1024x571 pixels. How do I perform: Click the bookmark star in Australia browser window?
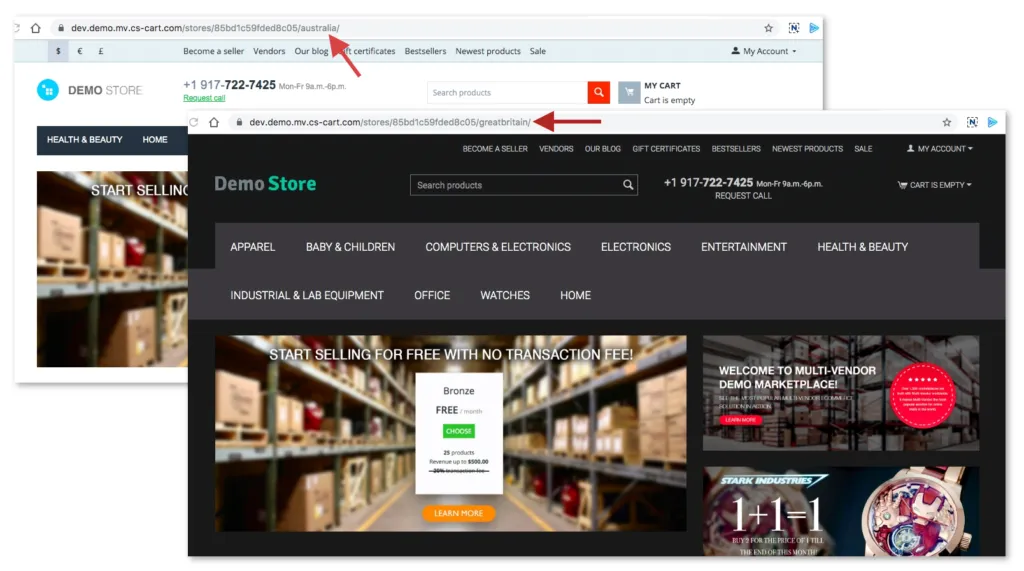[x=769, y=28]
